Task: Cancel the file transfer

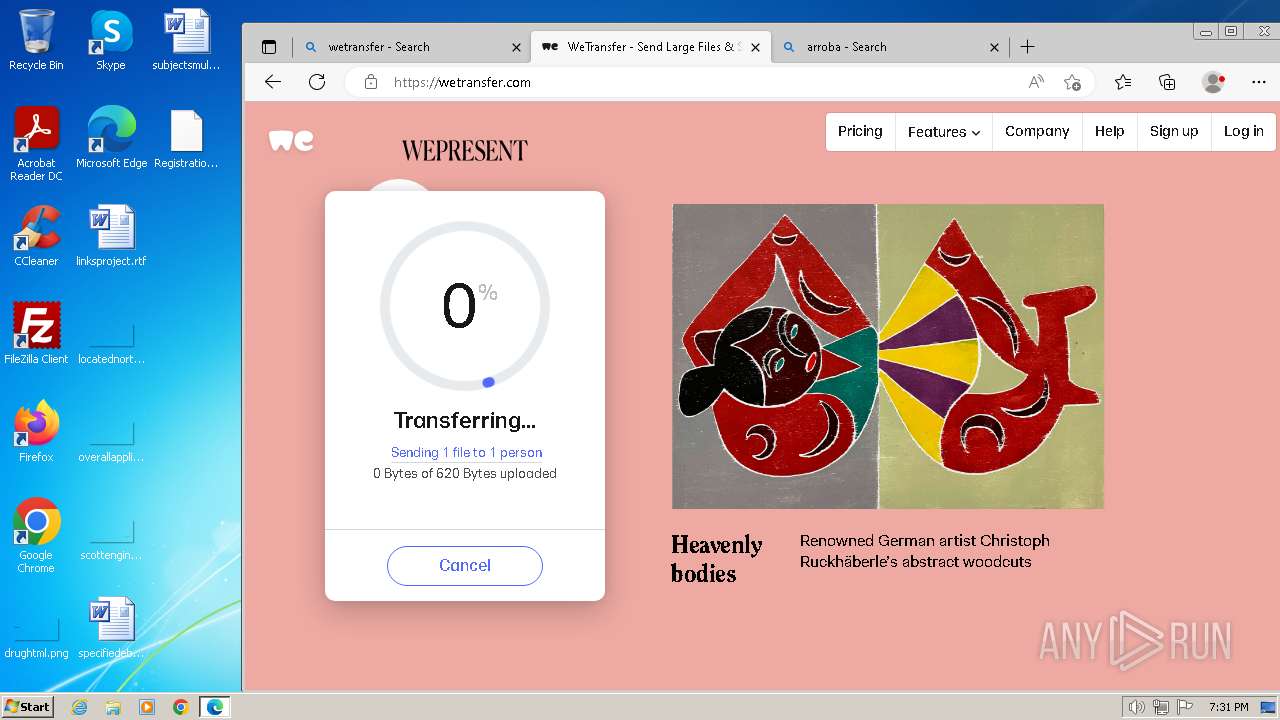Action: [465, 565]
